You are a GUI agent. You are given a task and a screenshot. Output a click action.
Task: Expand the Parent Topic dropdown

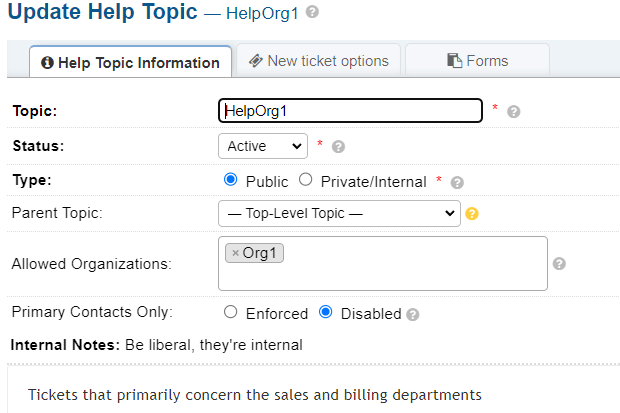coord(339,213)
